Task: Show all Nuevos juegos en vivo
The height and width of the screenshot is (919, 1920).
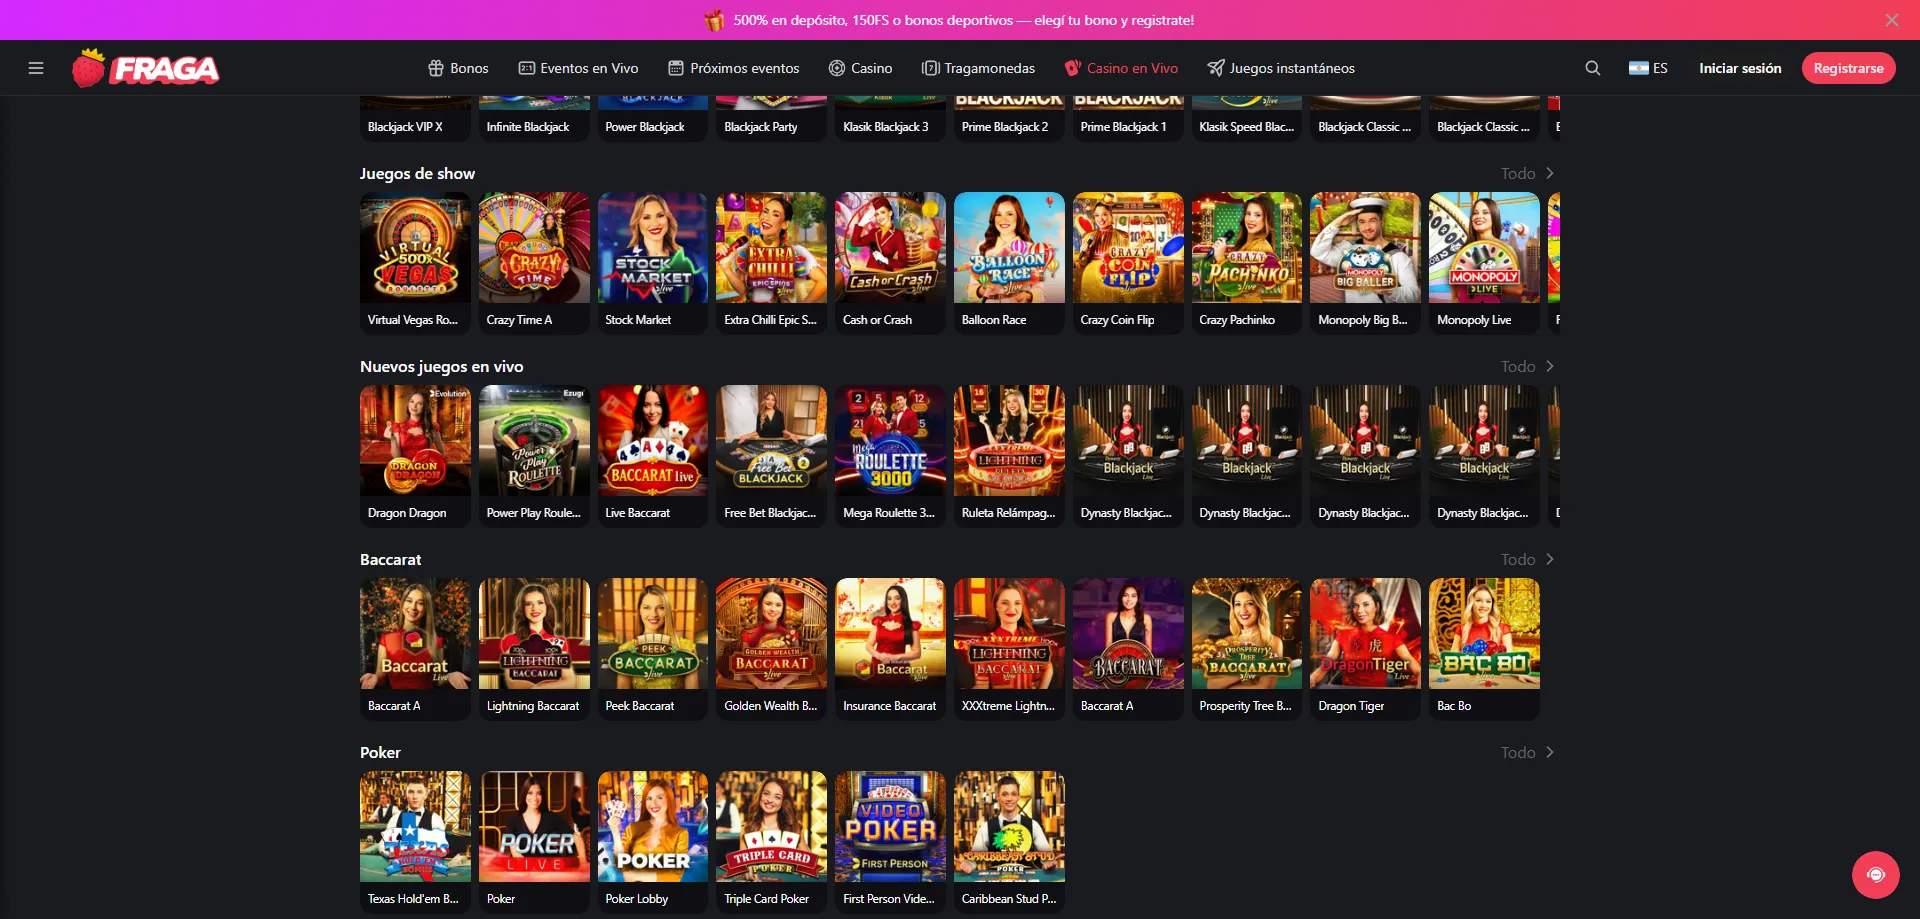Action: (1527, 366)
